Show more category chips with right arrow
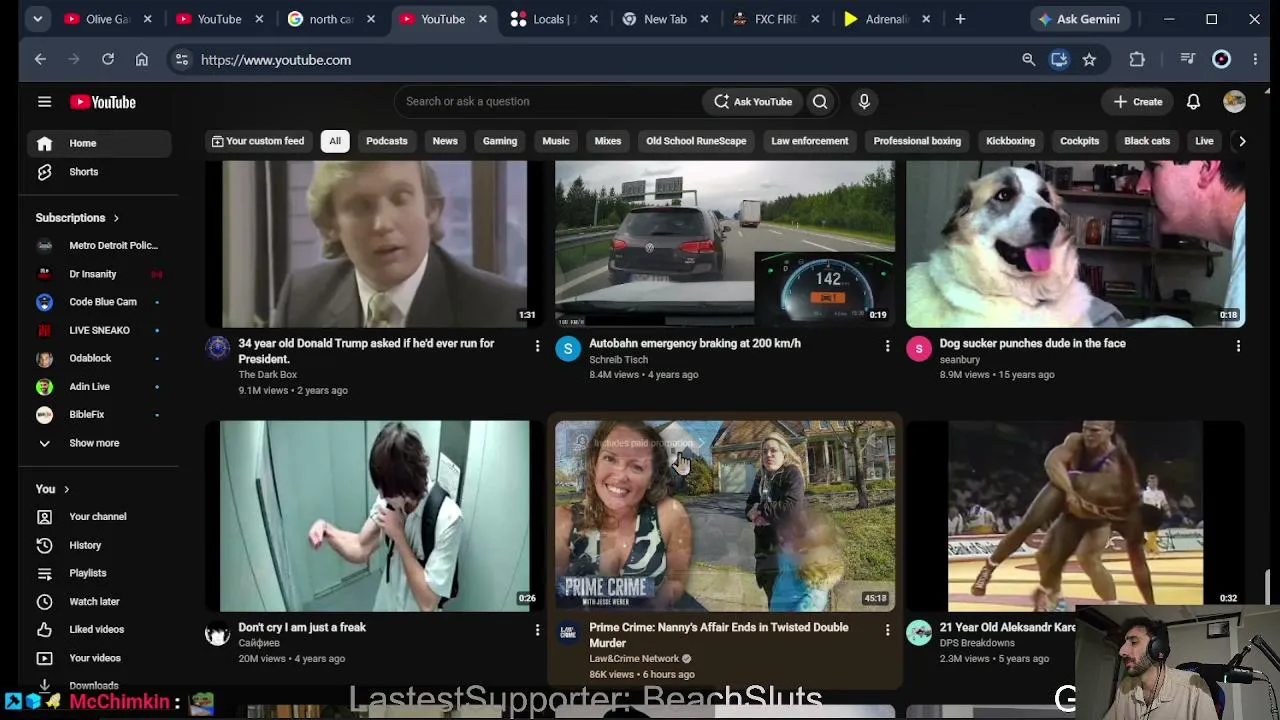 [x=1242, y=141]
